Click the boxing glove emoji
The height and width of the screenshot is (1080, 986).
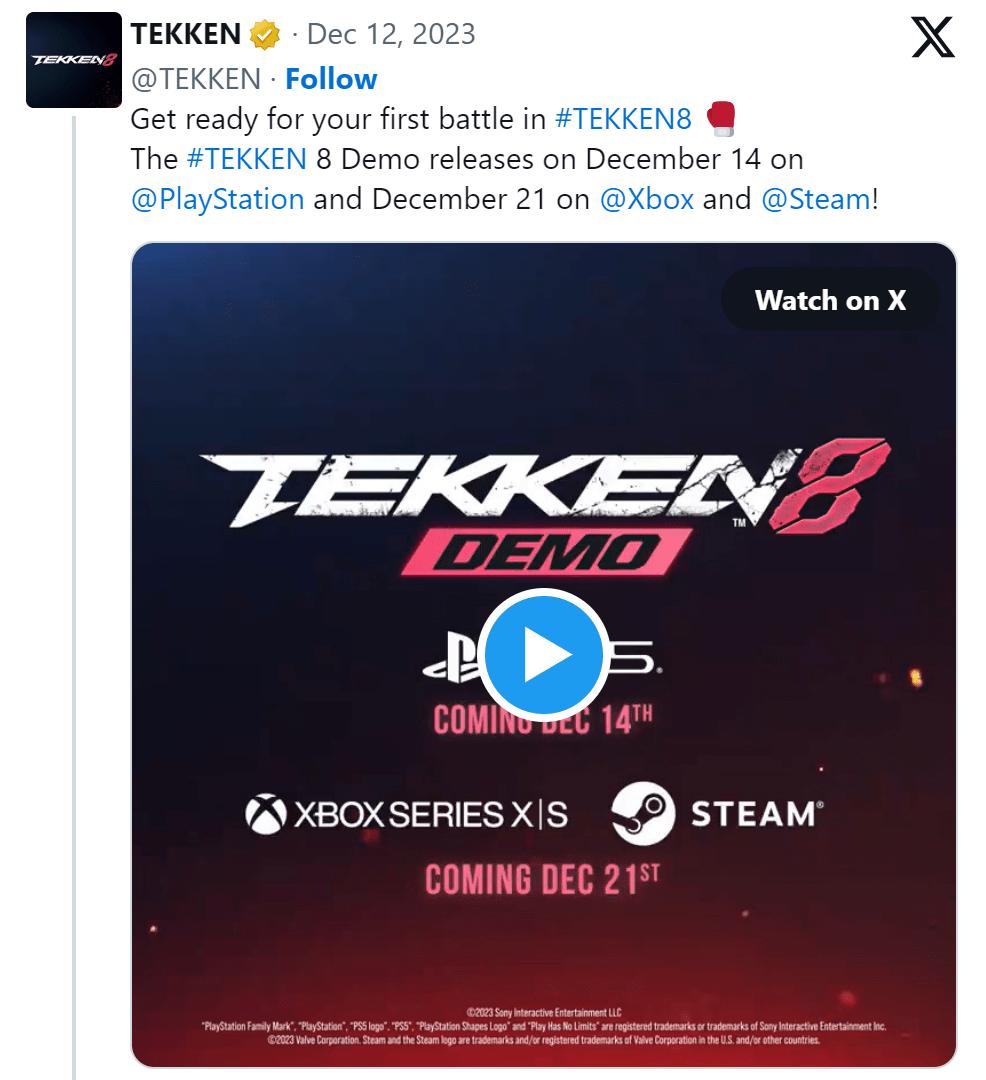721,119
